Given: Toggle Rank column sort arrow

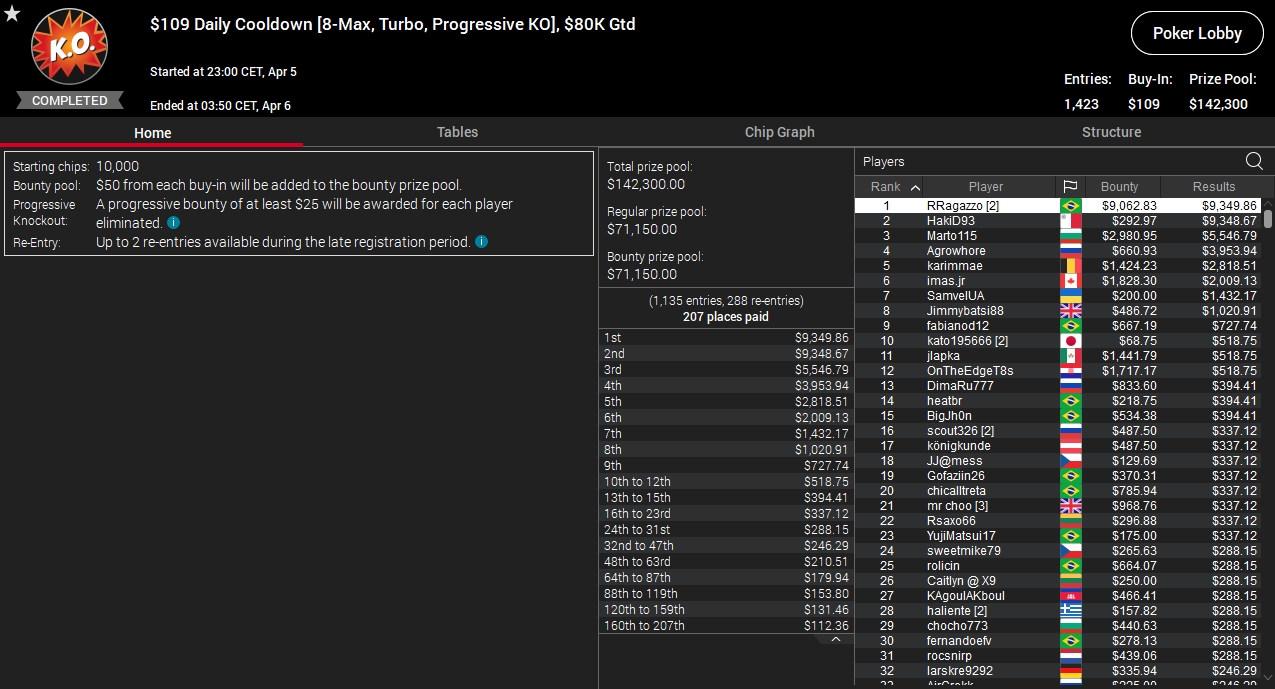Looking at the screenshot, I should click(915, 187).
